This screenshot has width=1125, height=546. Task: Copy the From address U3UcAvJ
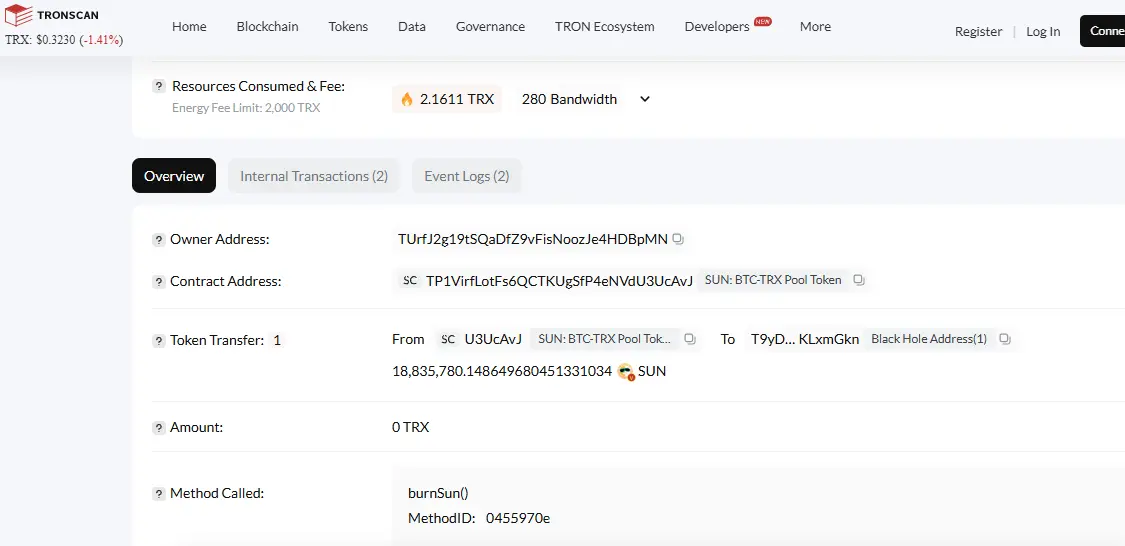(x=689, y=339)
